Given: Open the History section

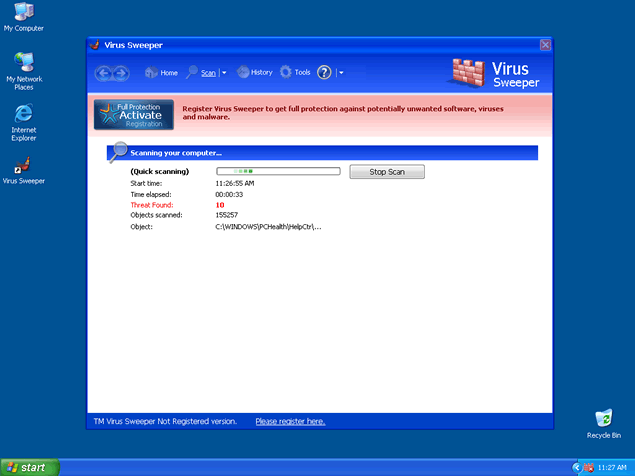Looking at the screenshot, I should [254, 73].
